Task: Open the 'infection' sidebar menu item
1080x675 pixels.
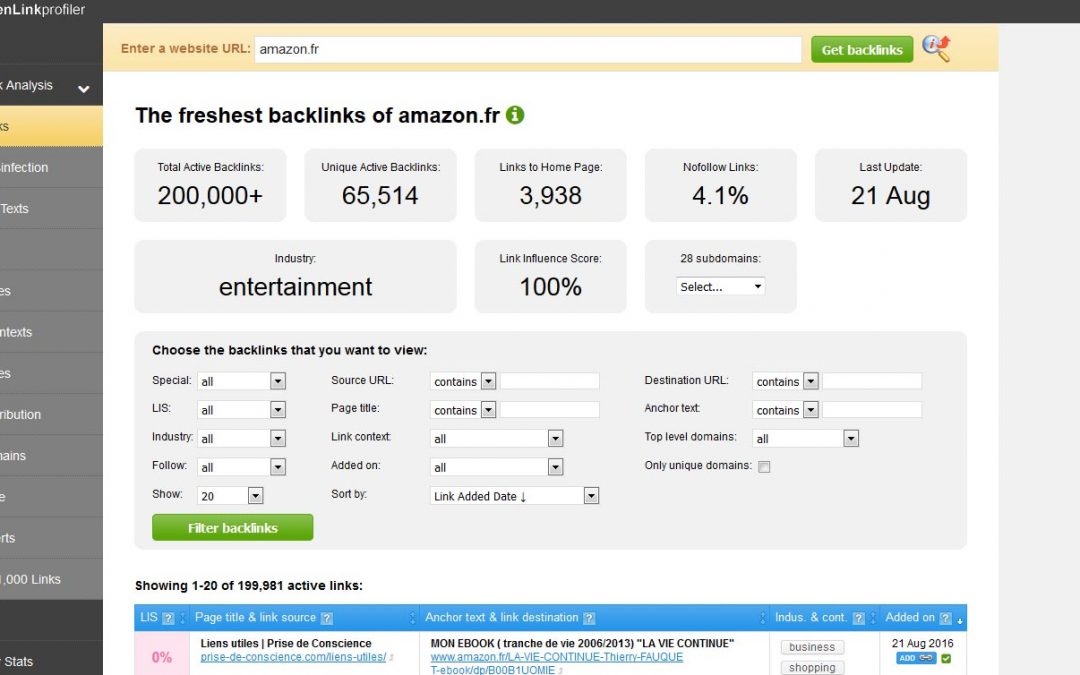Action: [x=51, y=167]
